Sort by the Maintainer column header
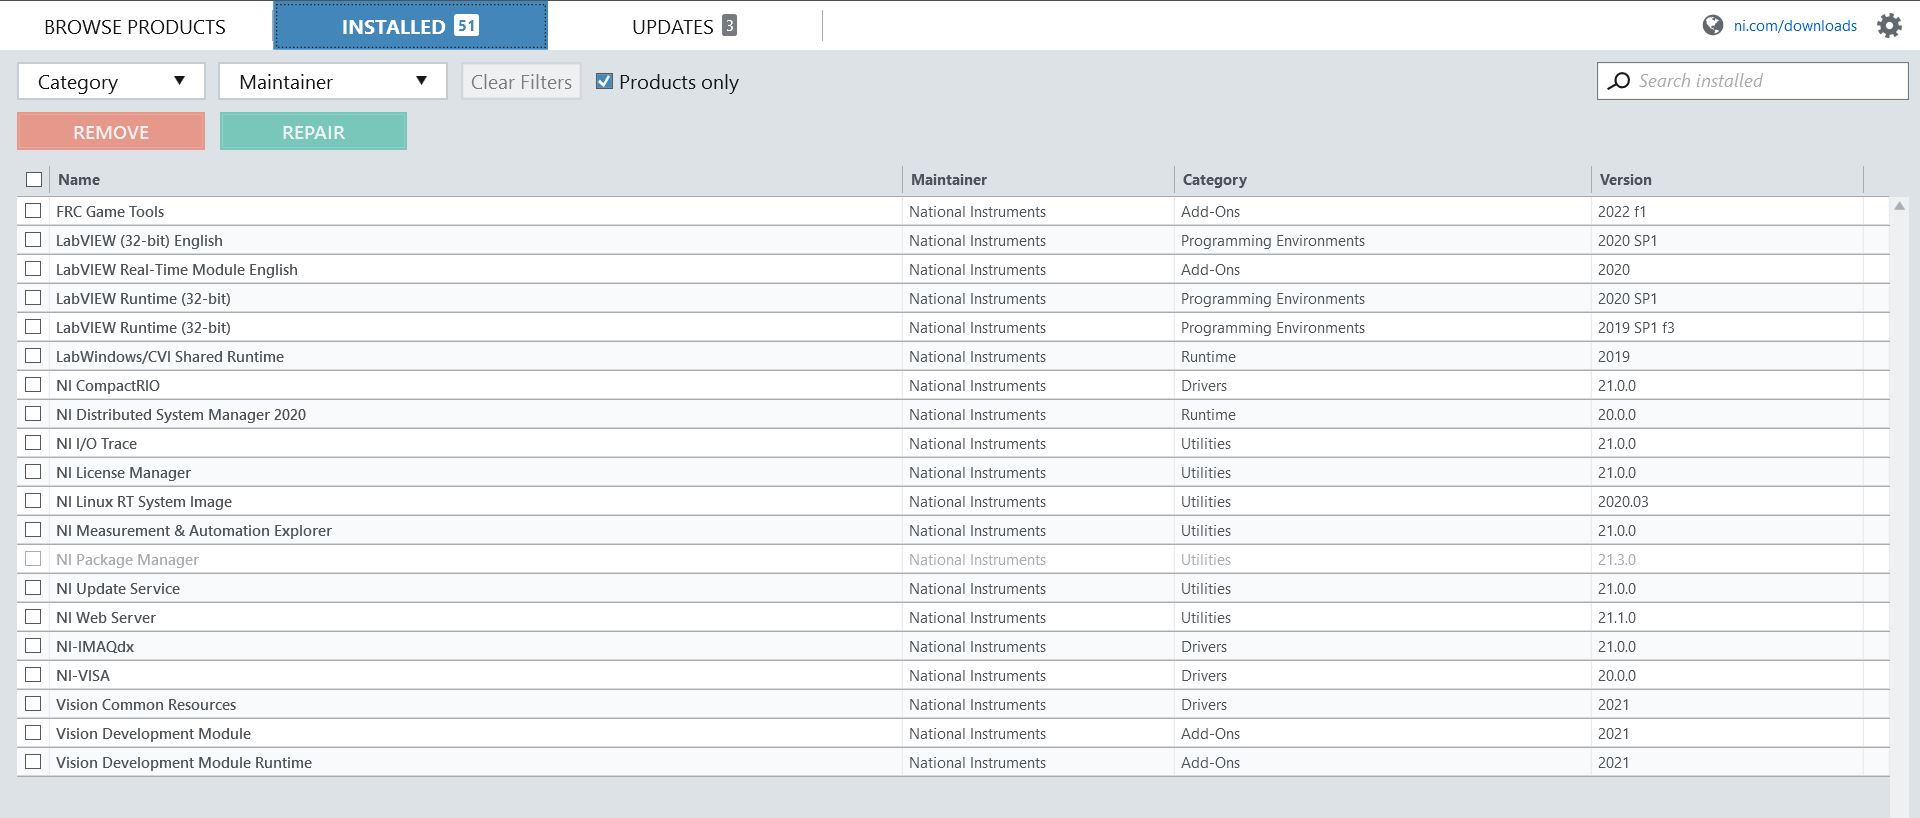This screenshot has width=1920, height=818. pos(949,180)
